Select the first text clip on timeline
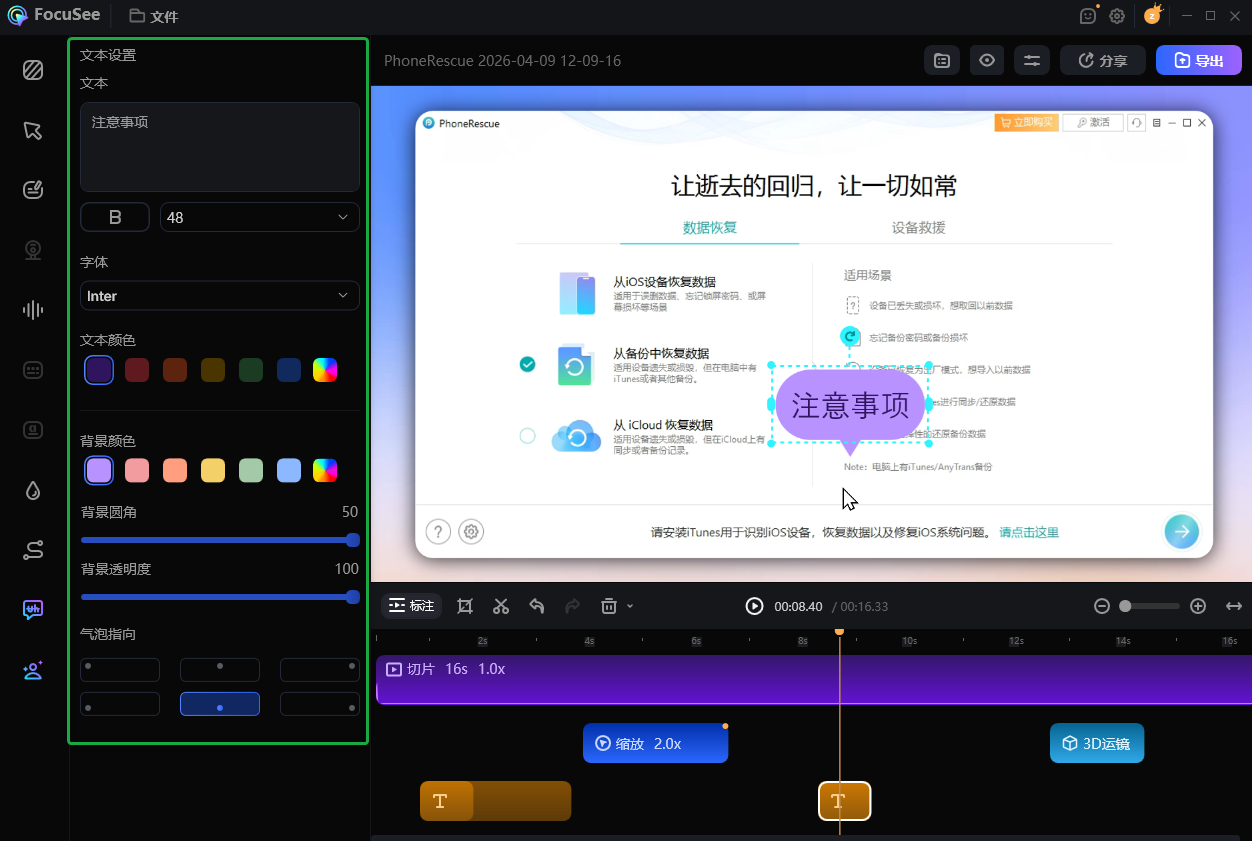Viewport: 1252px width, 841px height. click(495, 801)
